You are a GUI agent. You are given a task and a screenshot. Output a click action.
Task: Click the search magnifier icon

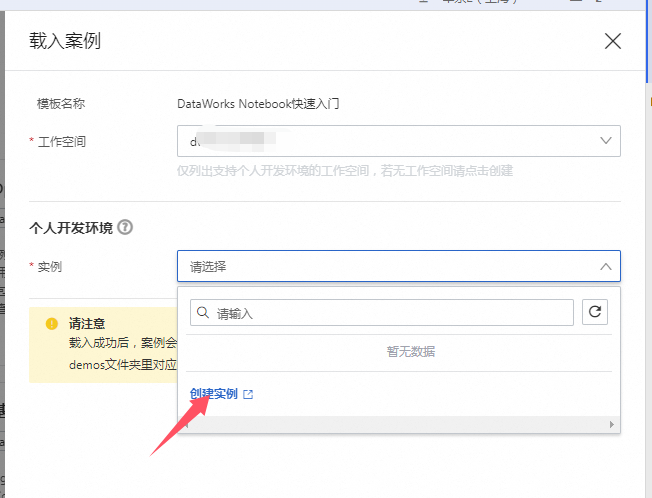click(x=203, y=312)
